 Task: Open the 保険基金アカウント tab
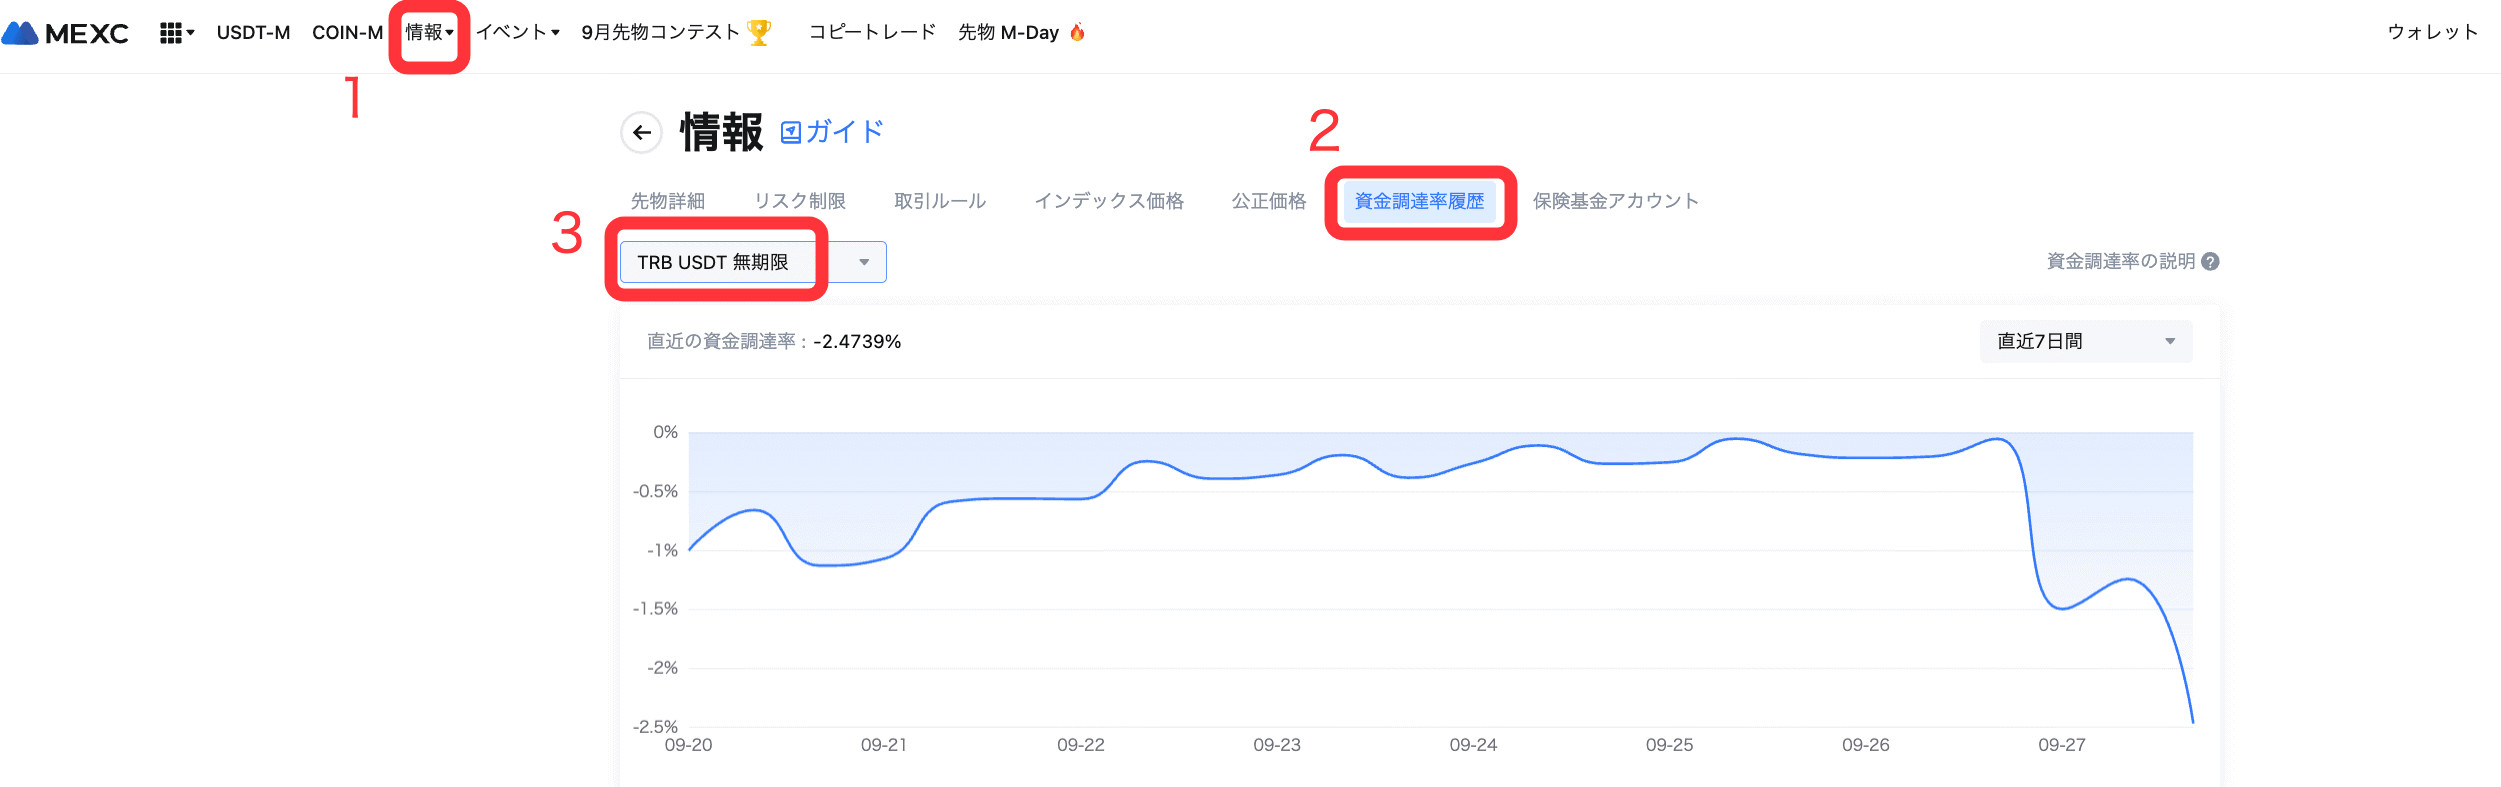pos(1615,201)
